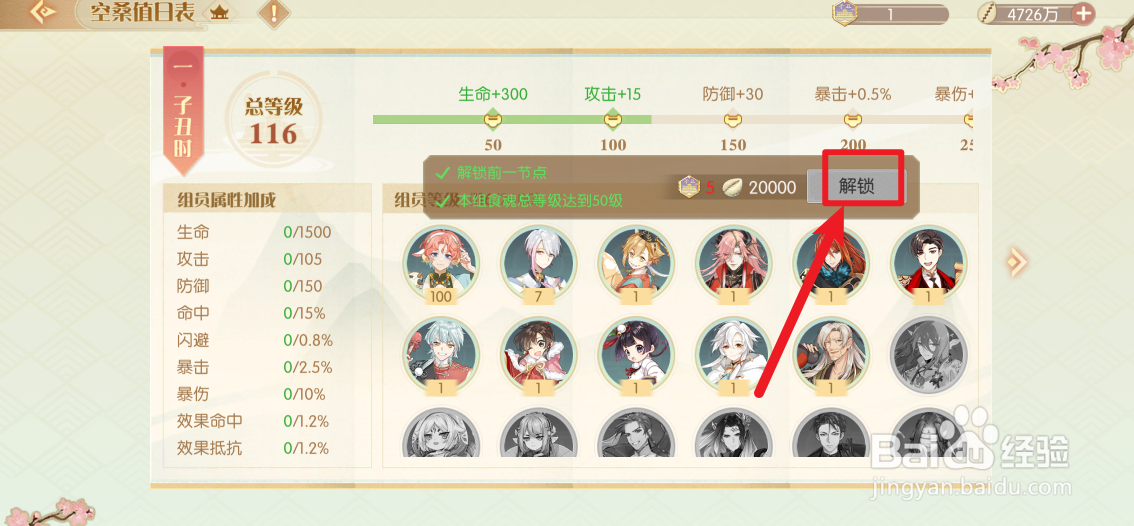Select the locked gray avatar in second row
The width and height of the screenshot is (1134, 526).
tap(929, 355)
